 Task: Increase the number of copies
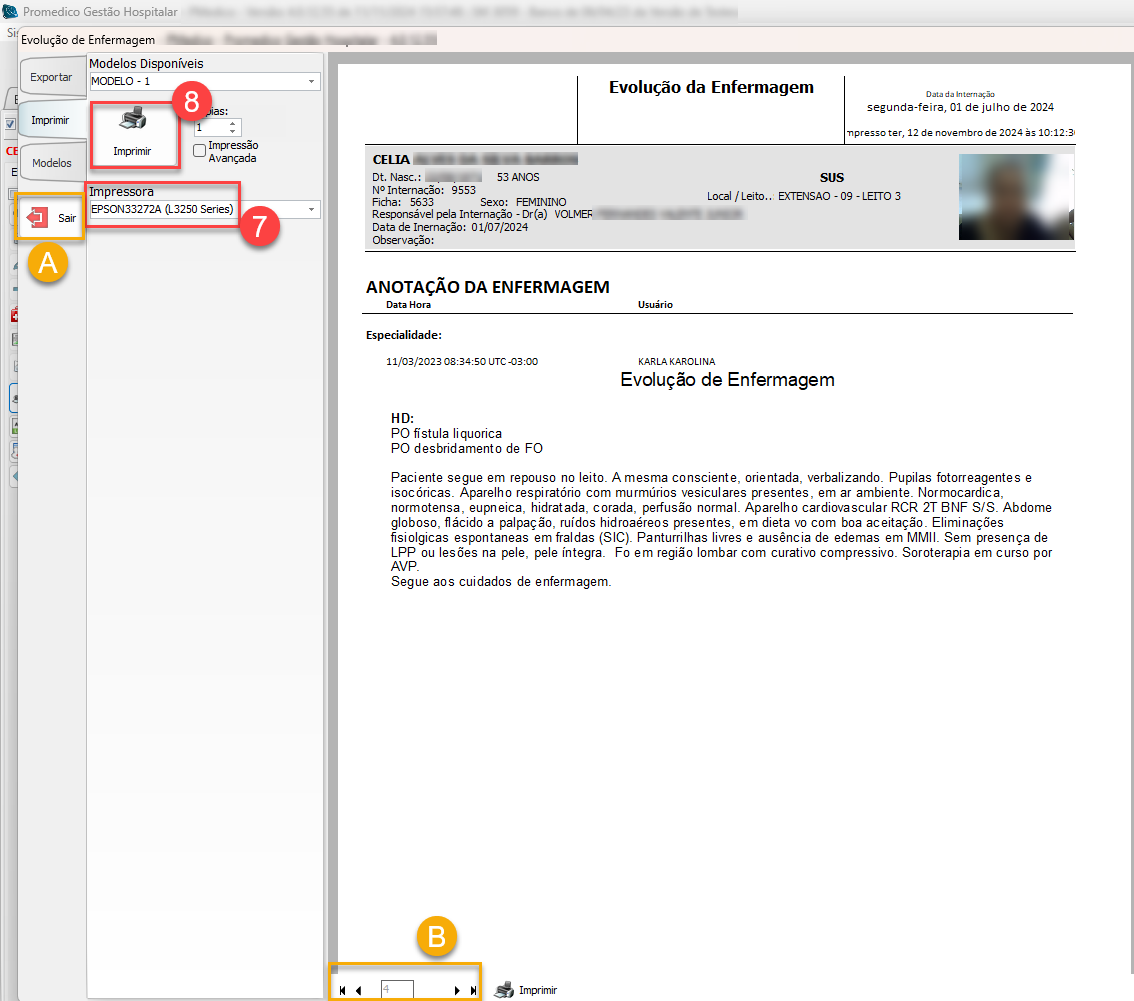[233, 123]
